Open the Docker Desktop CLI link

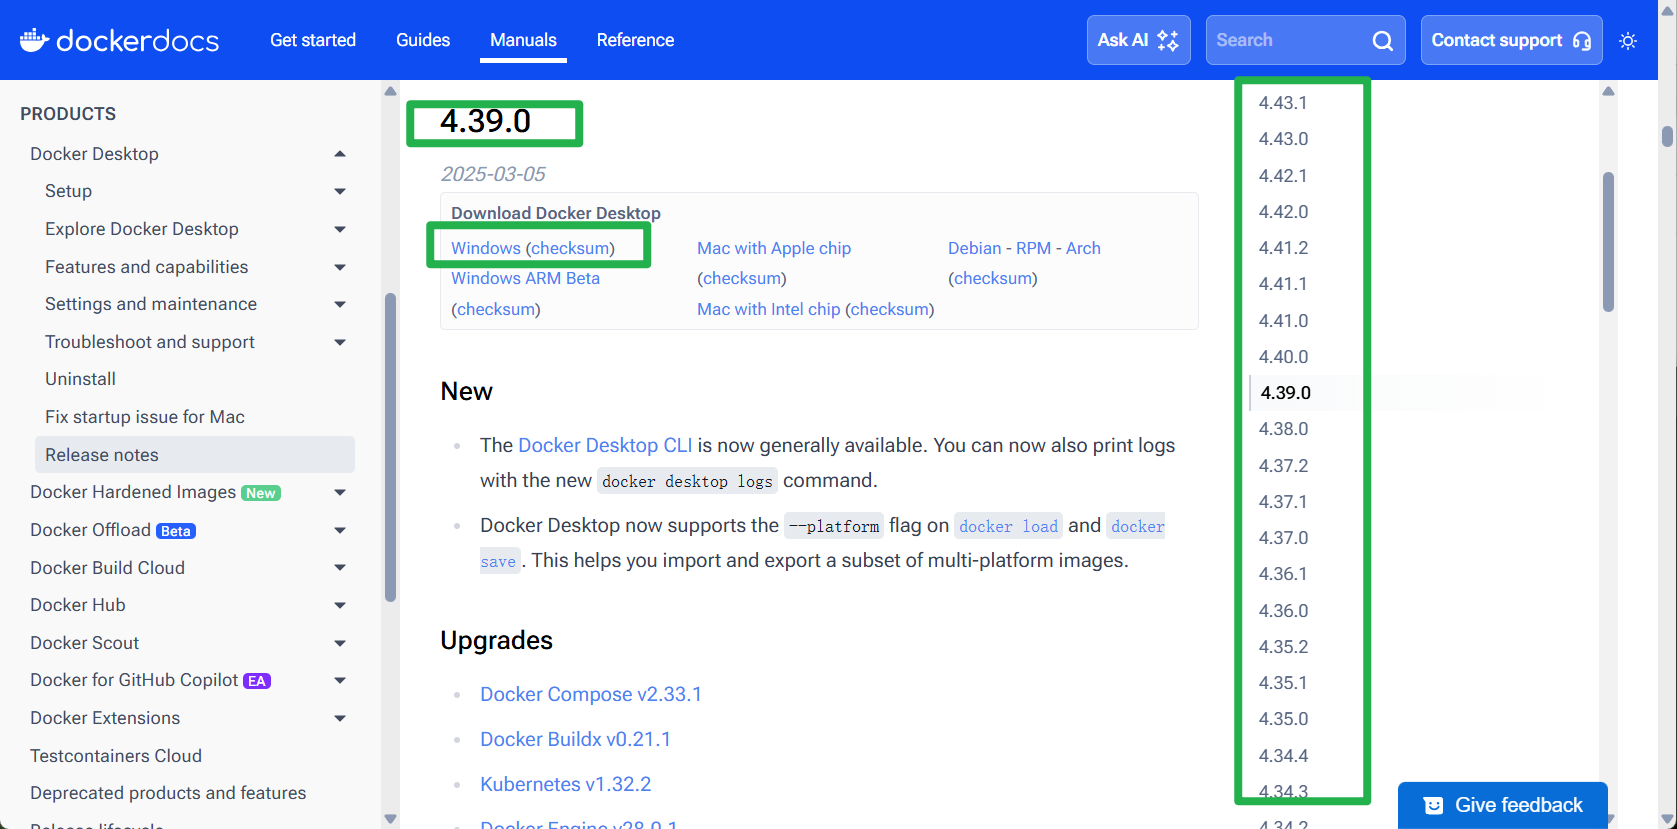click(x=605, y=445)
